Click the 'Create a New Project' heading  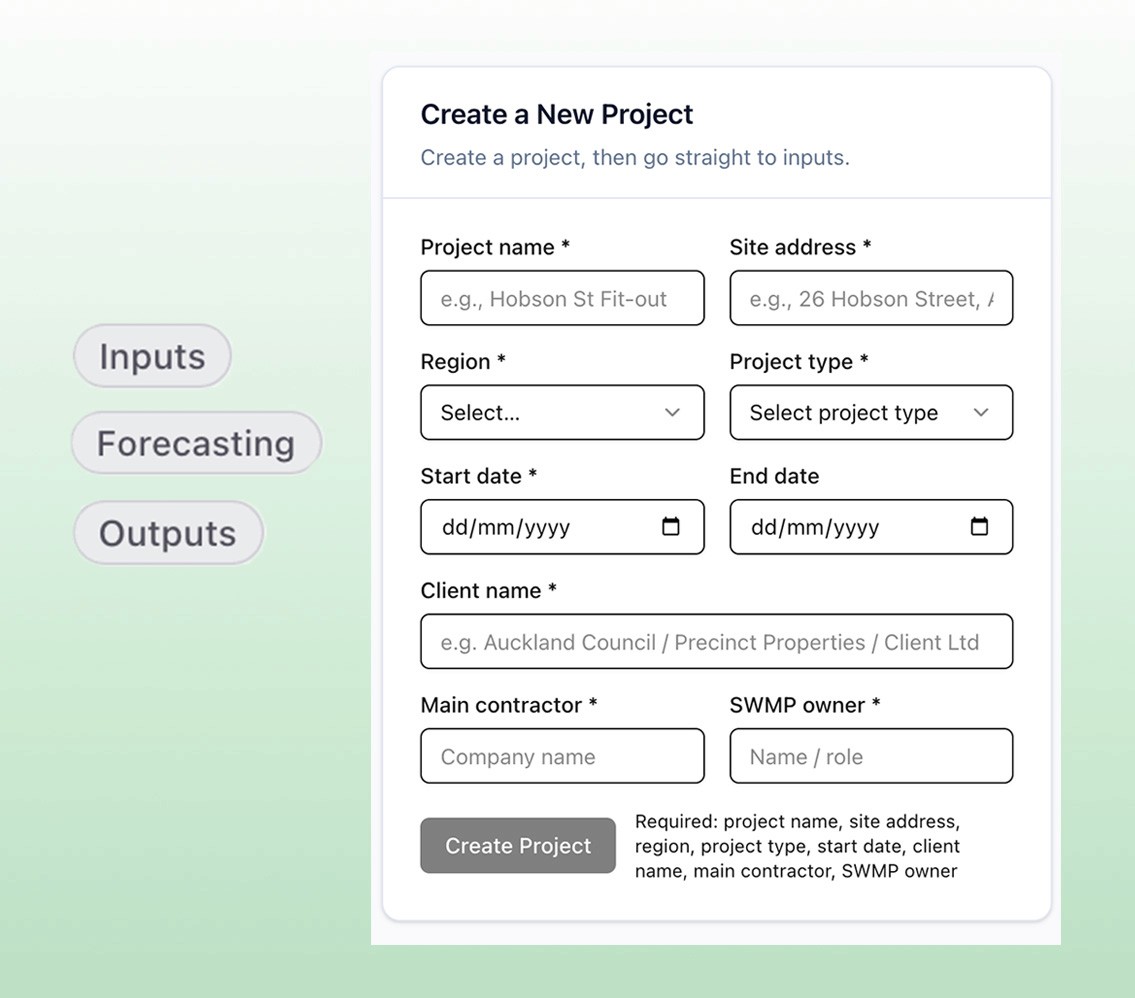556,114
